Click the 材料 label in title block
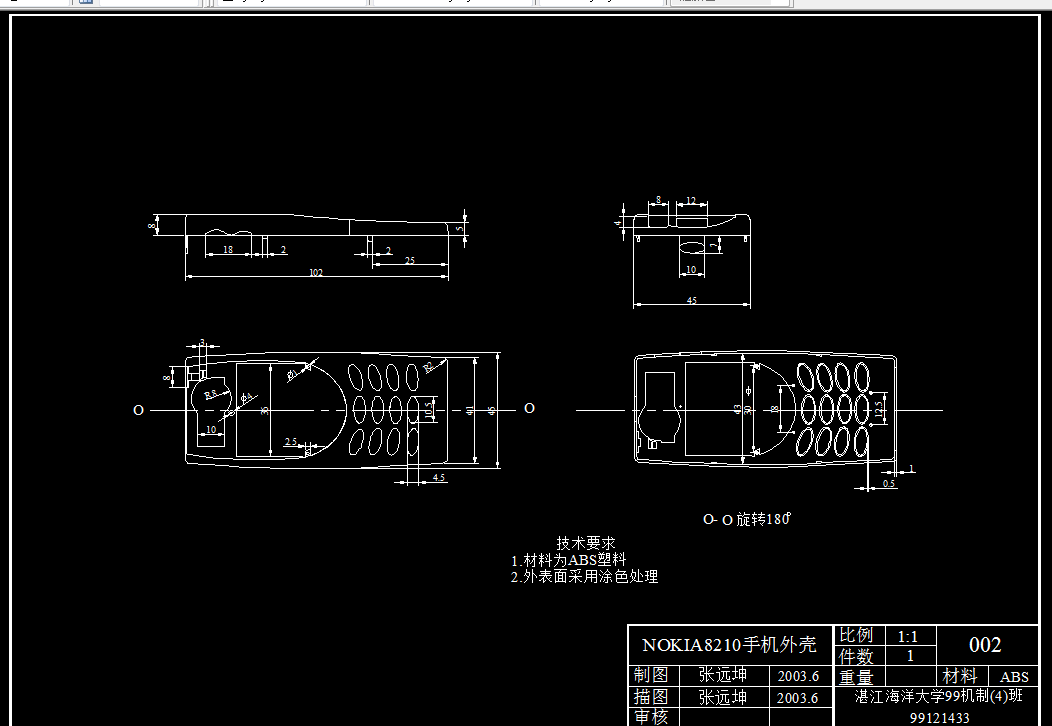The image size is (1052, 726). click(959, 676)
